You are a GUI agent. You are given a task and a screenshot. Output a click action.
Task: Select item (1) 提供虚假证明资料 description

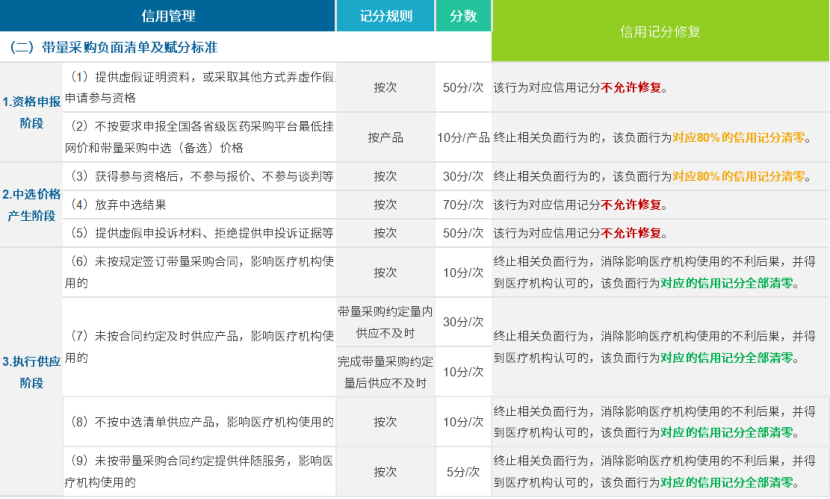tap(200, 87)
